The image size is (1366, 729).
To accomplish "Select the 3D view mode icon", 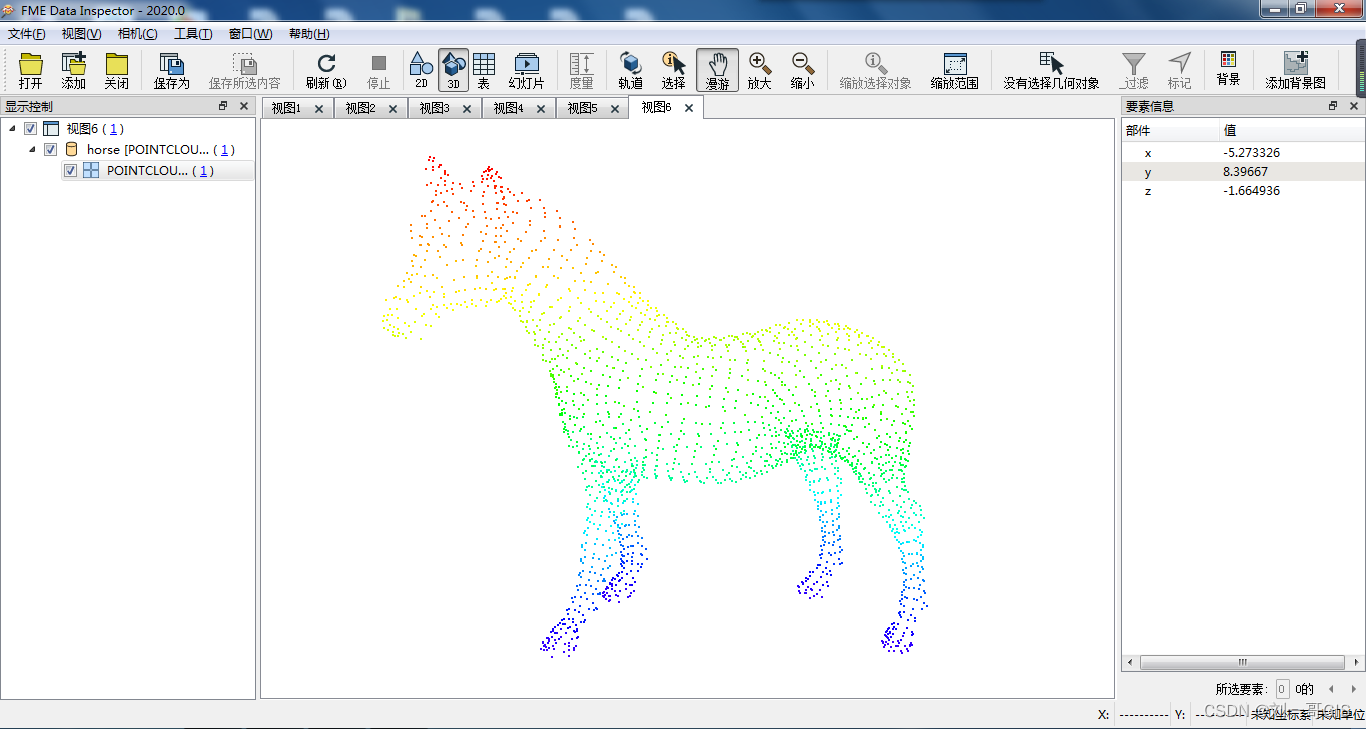I will coord(453,70).
